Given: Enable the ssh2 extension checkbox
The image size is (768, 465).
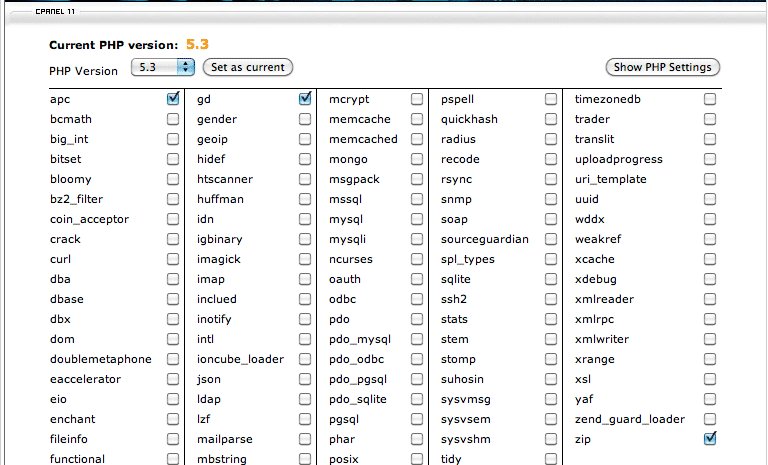Looking at the screenshot, I should 551,299.
